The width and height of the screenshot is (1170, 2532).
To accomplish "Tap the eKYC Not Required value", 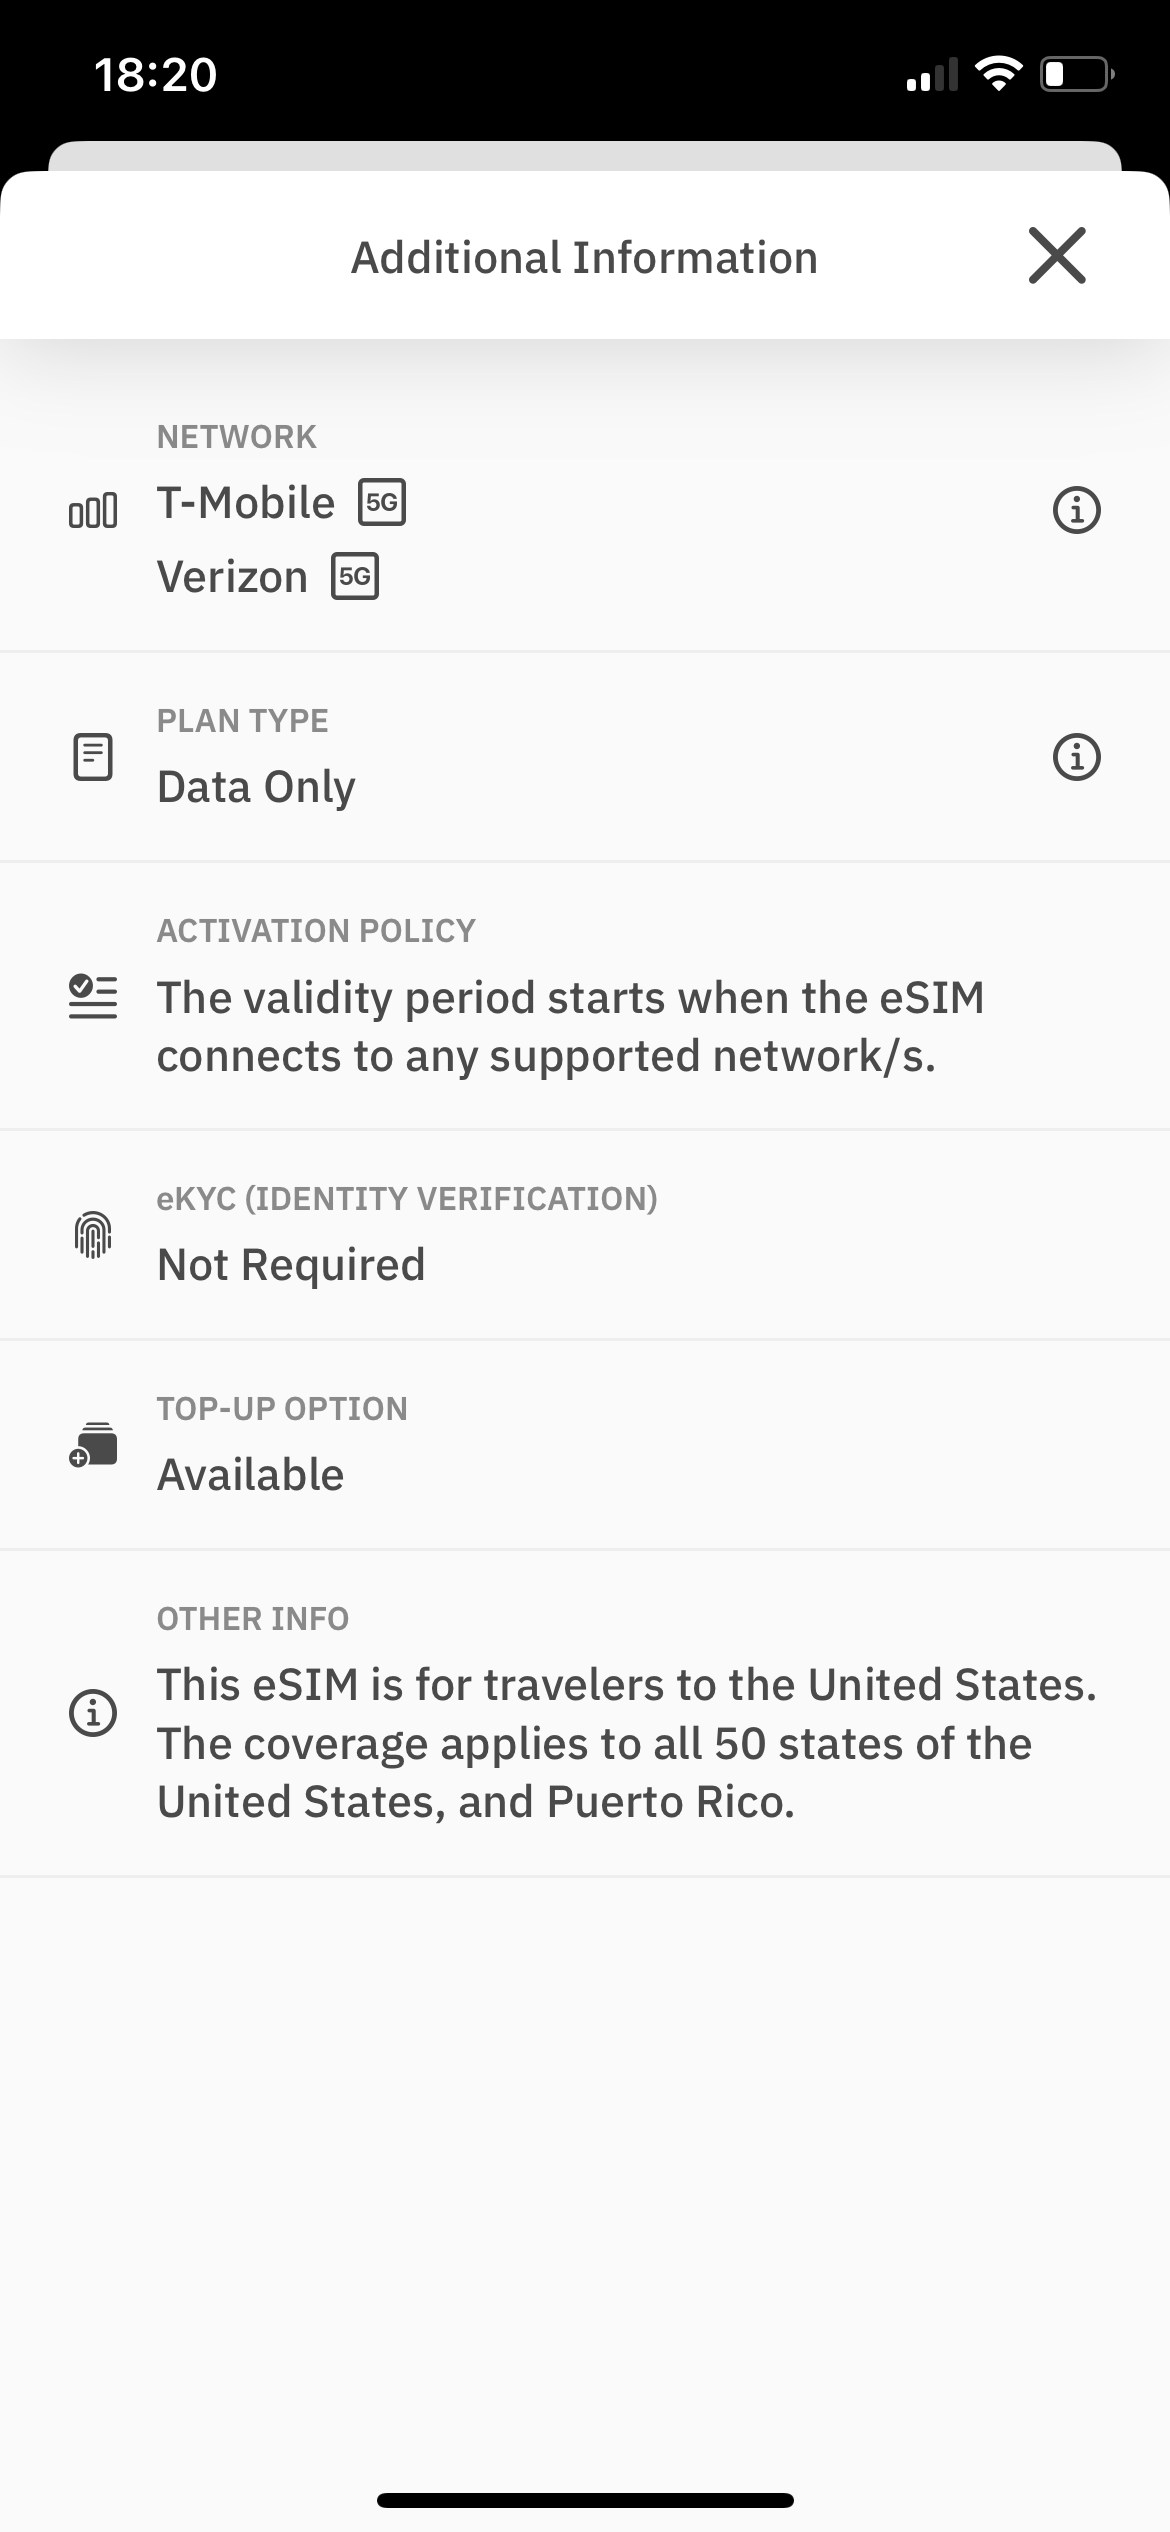I will coord(291,1265).
